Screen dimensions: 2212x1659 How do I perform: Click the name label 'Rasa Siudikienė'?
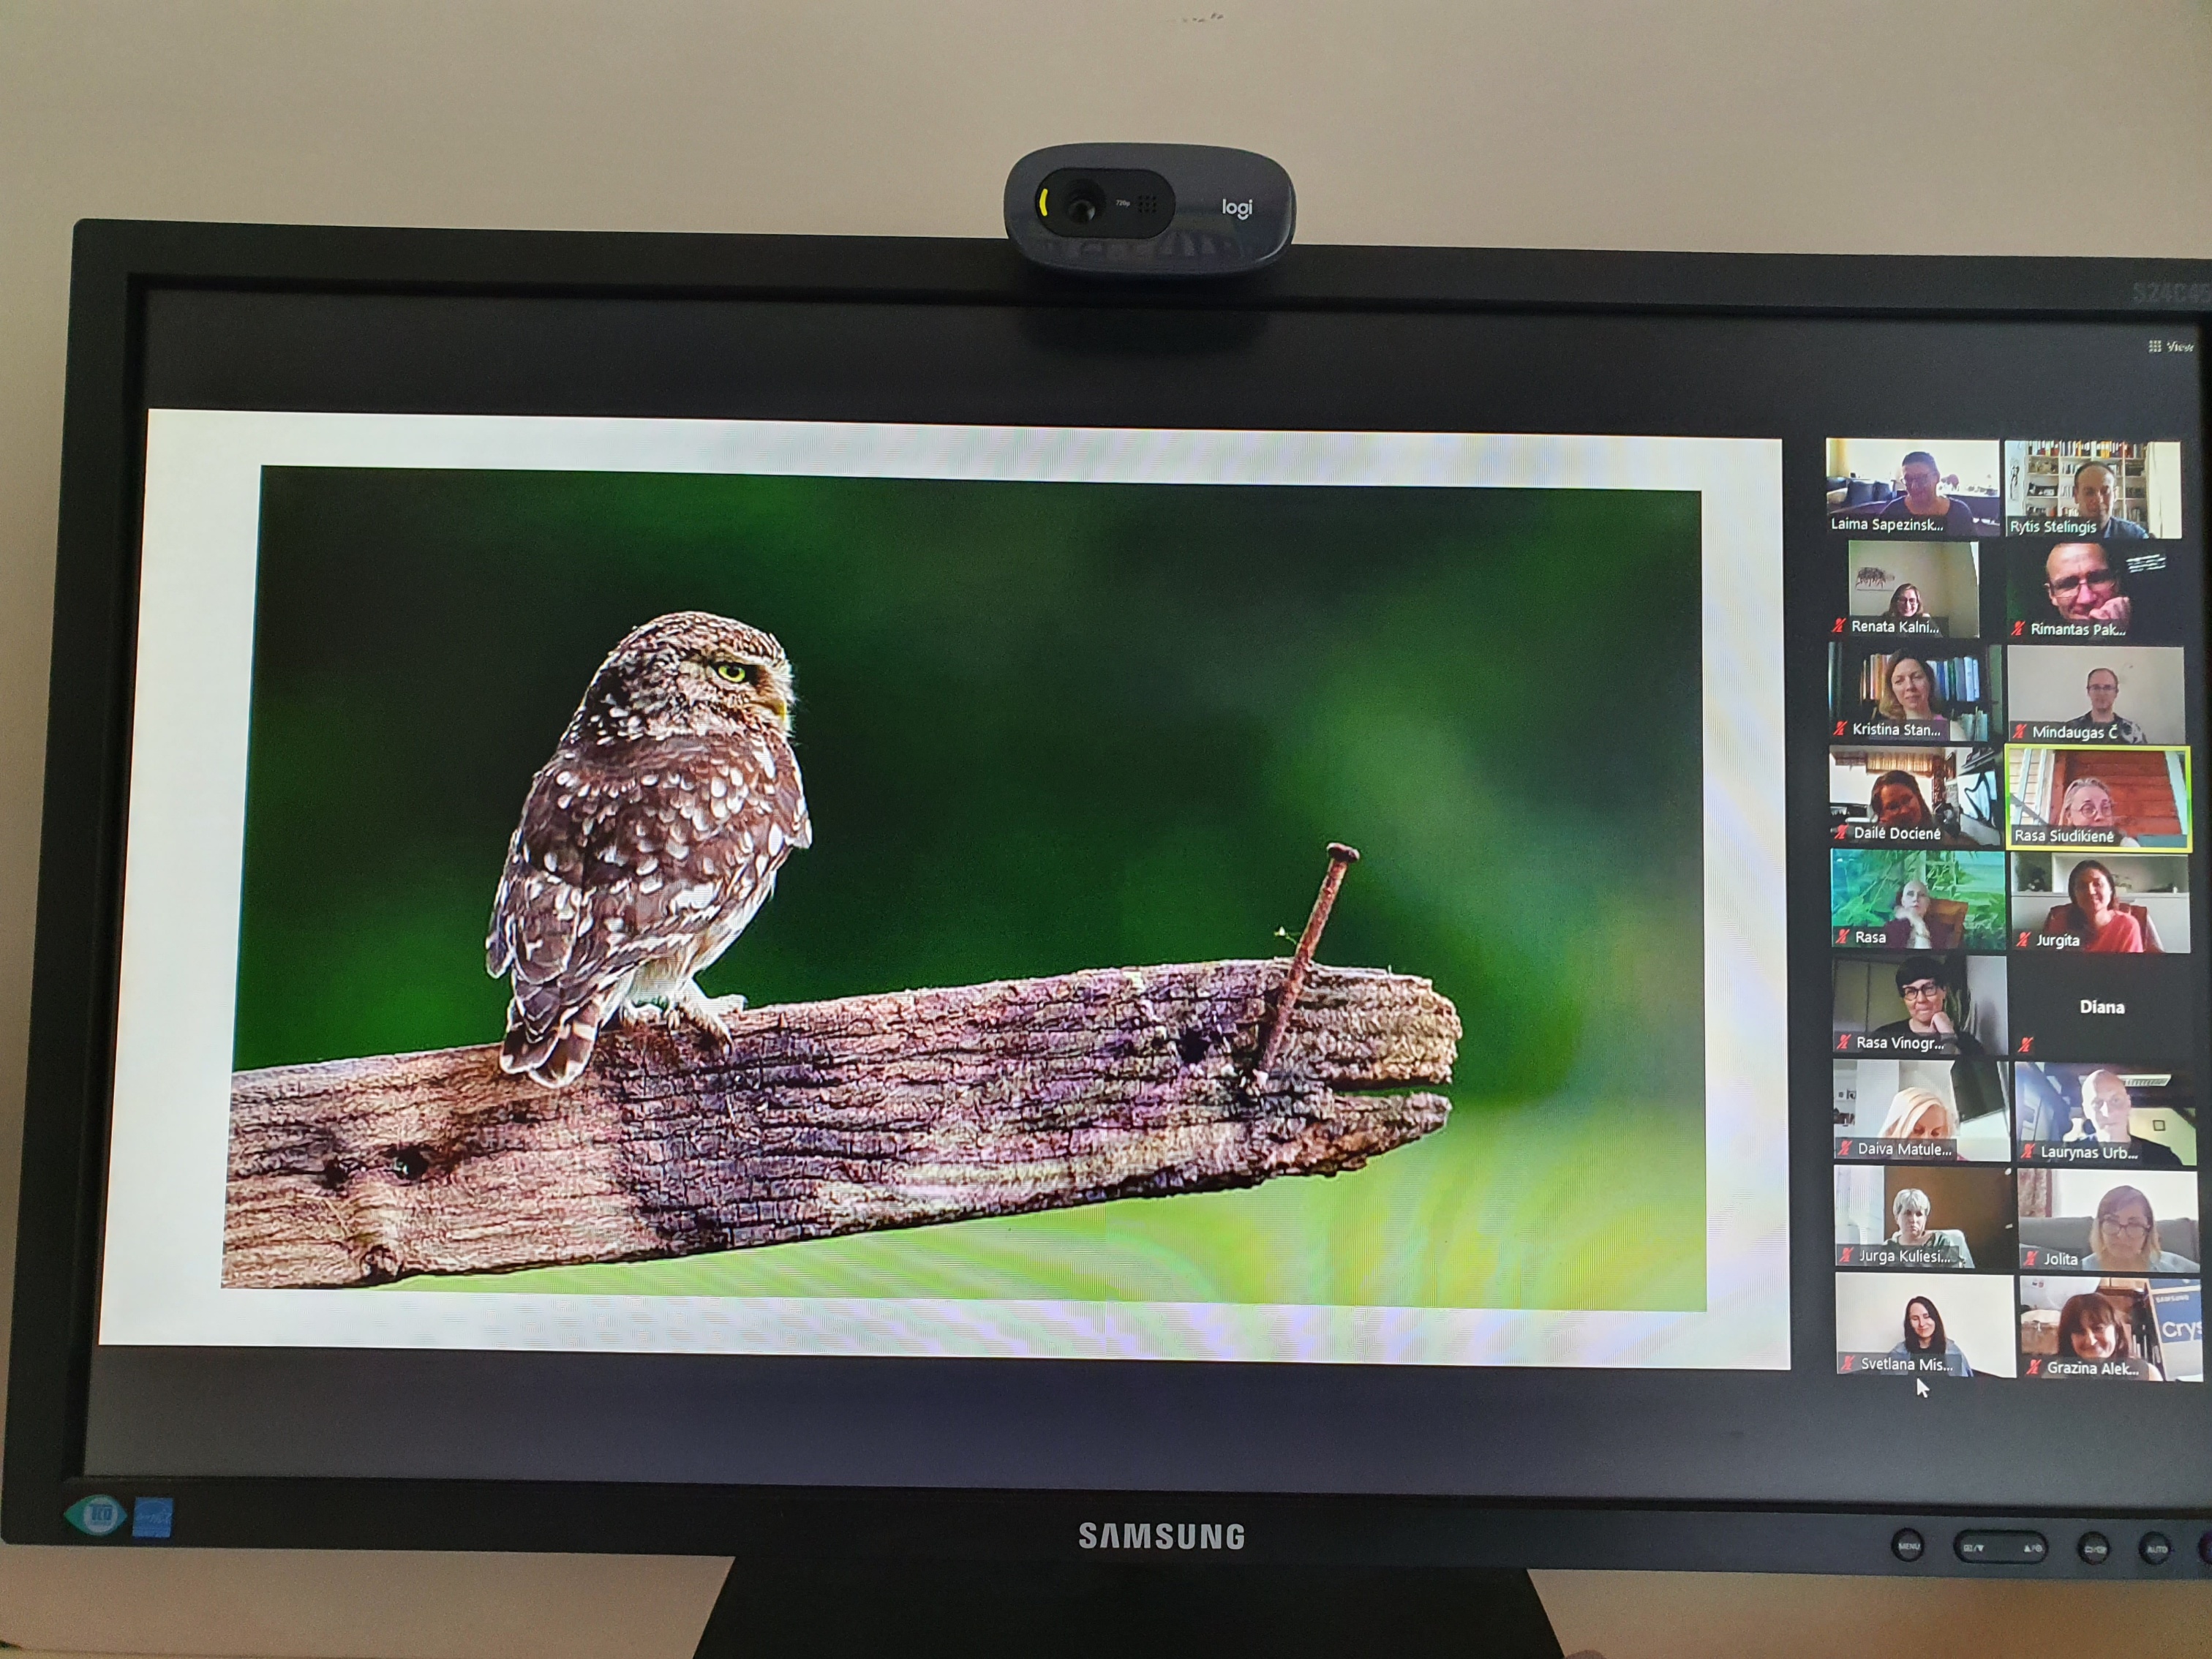[x=2064, y=836]
